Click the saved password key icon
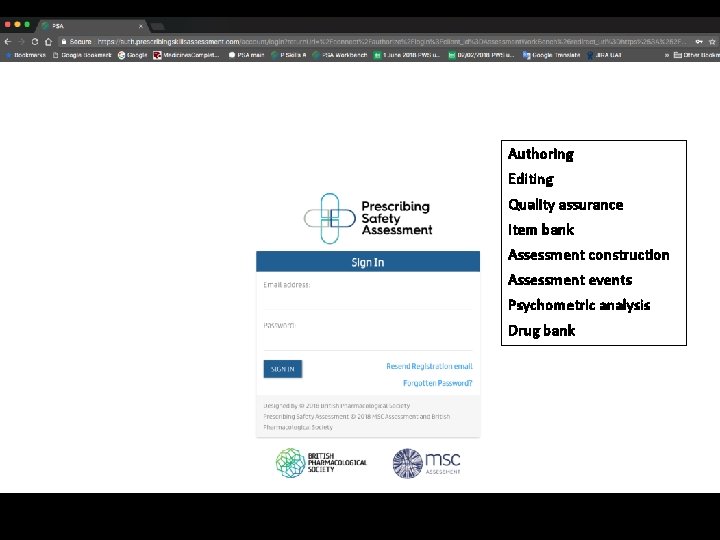Screen dimensions: 720x540 click(699, 41)
